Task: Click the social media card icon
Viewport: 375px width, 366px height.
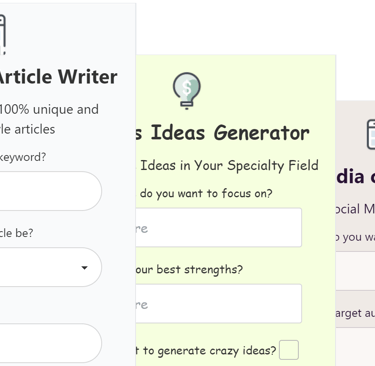Action: click(371, 134)
